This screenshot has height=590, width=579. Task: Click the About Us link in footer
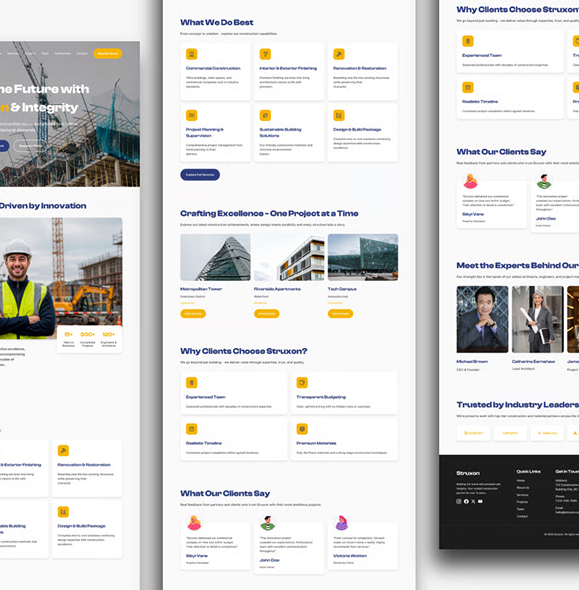(523, 488)
